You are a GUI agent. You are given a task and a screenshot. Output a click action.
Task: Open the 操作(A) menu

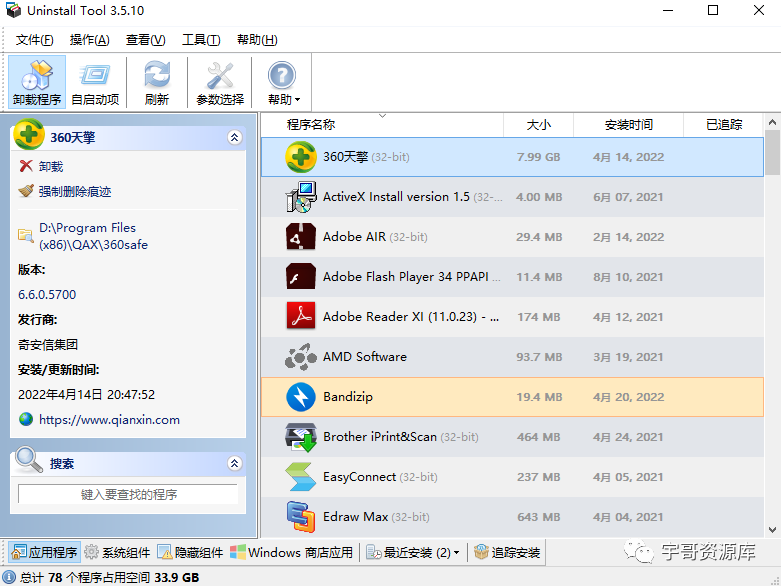click(x=90, y=40)
